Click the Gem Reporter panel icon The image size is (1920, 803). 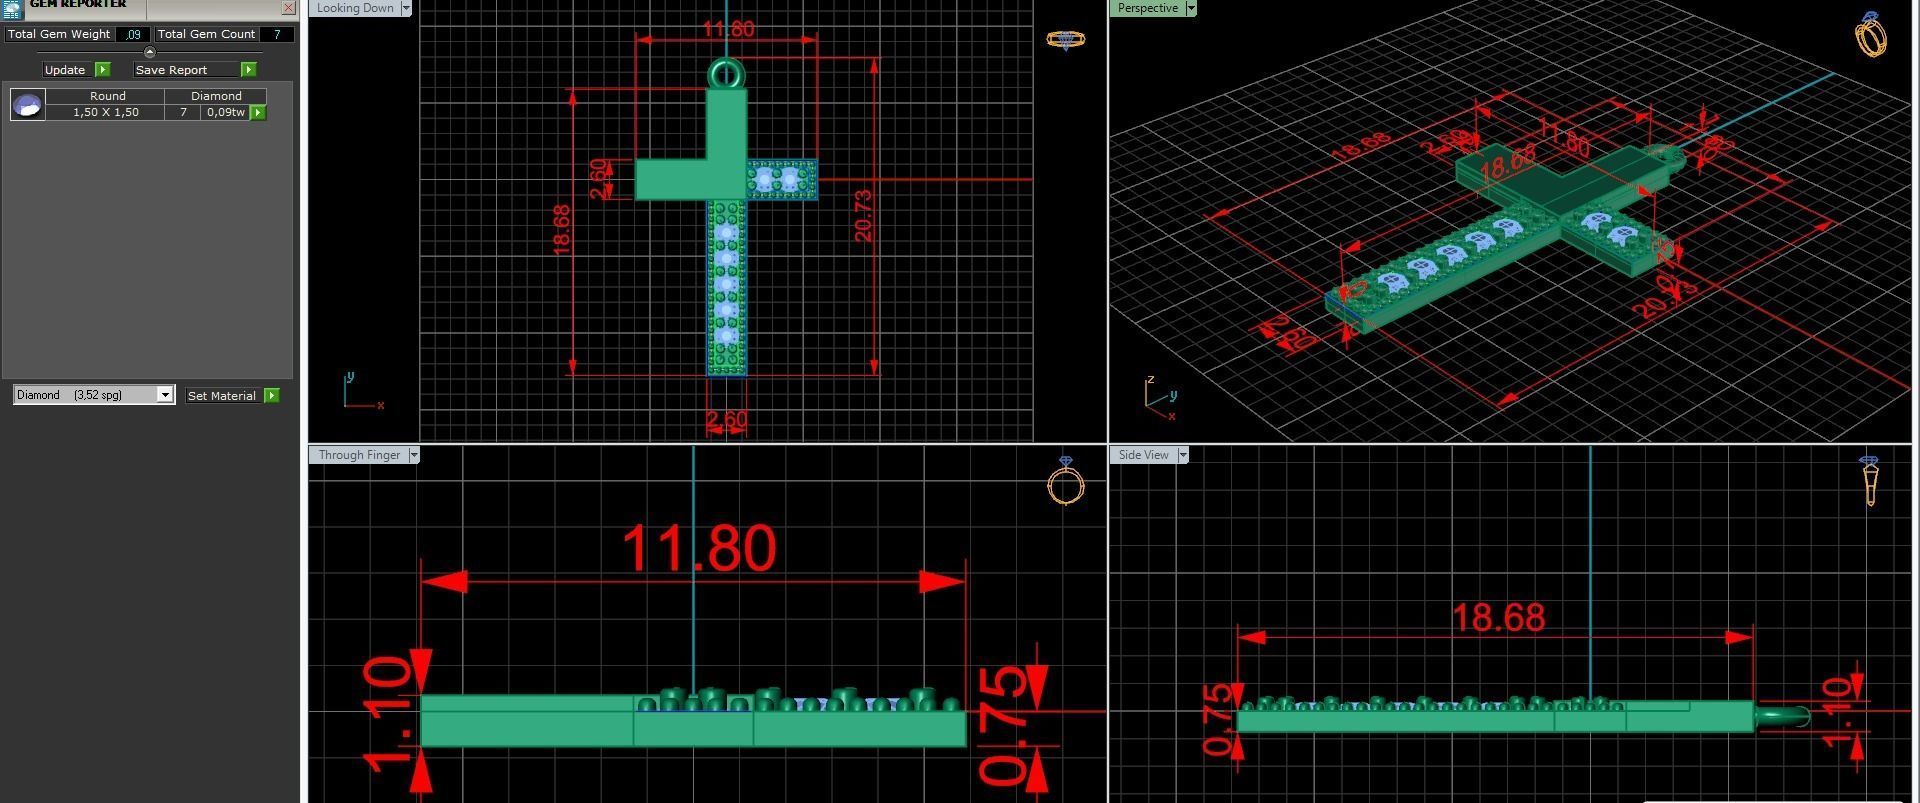tap(12, 8)
